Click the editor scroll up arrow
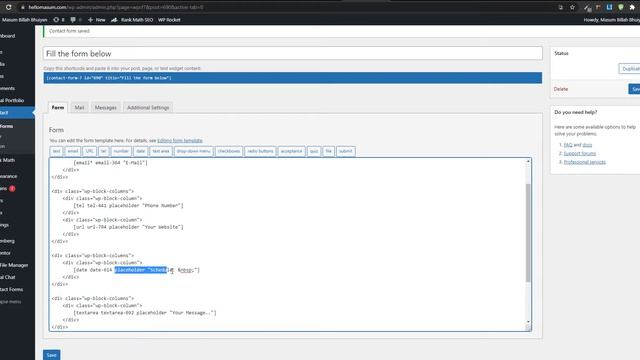Image resolution: width=640 pixels, height=360 pixels. coord(528,162)
